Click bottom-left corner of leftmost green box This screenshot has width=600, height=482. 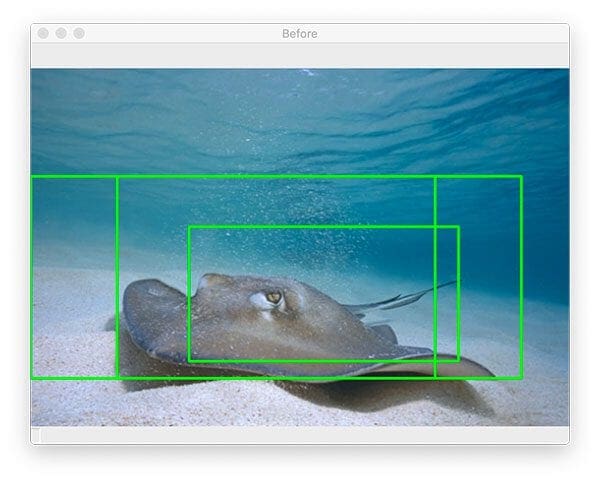[32, 378]
